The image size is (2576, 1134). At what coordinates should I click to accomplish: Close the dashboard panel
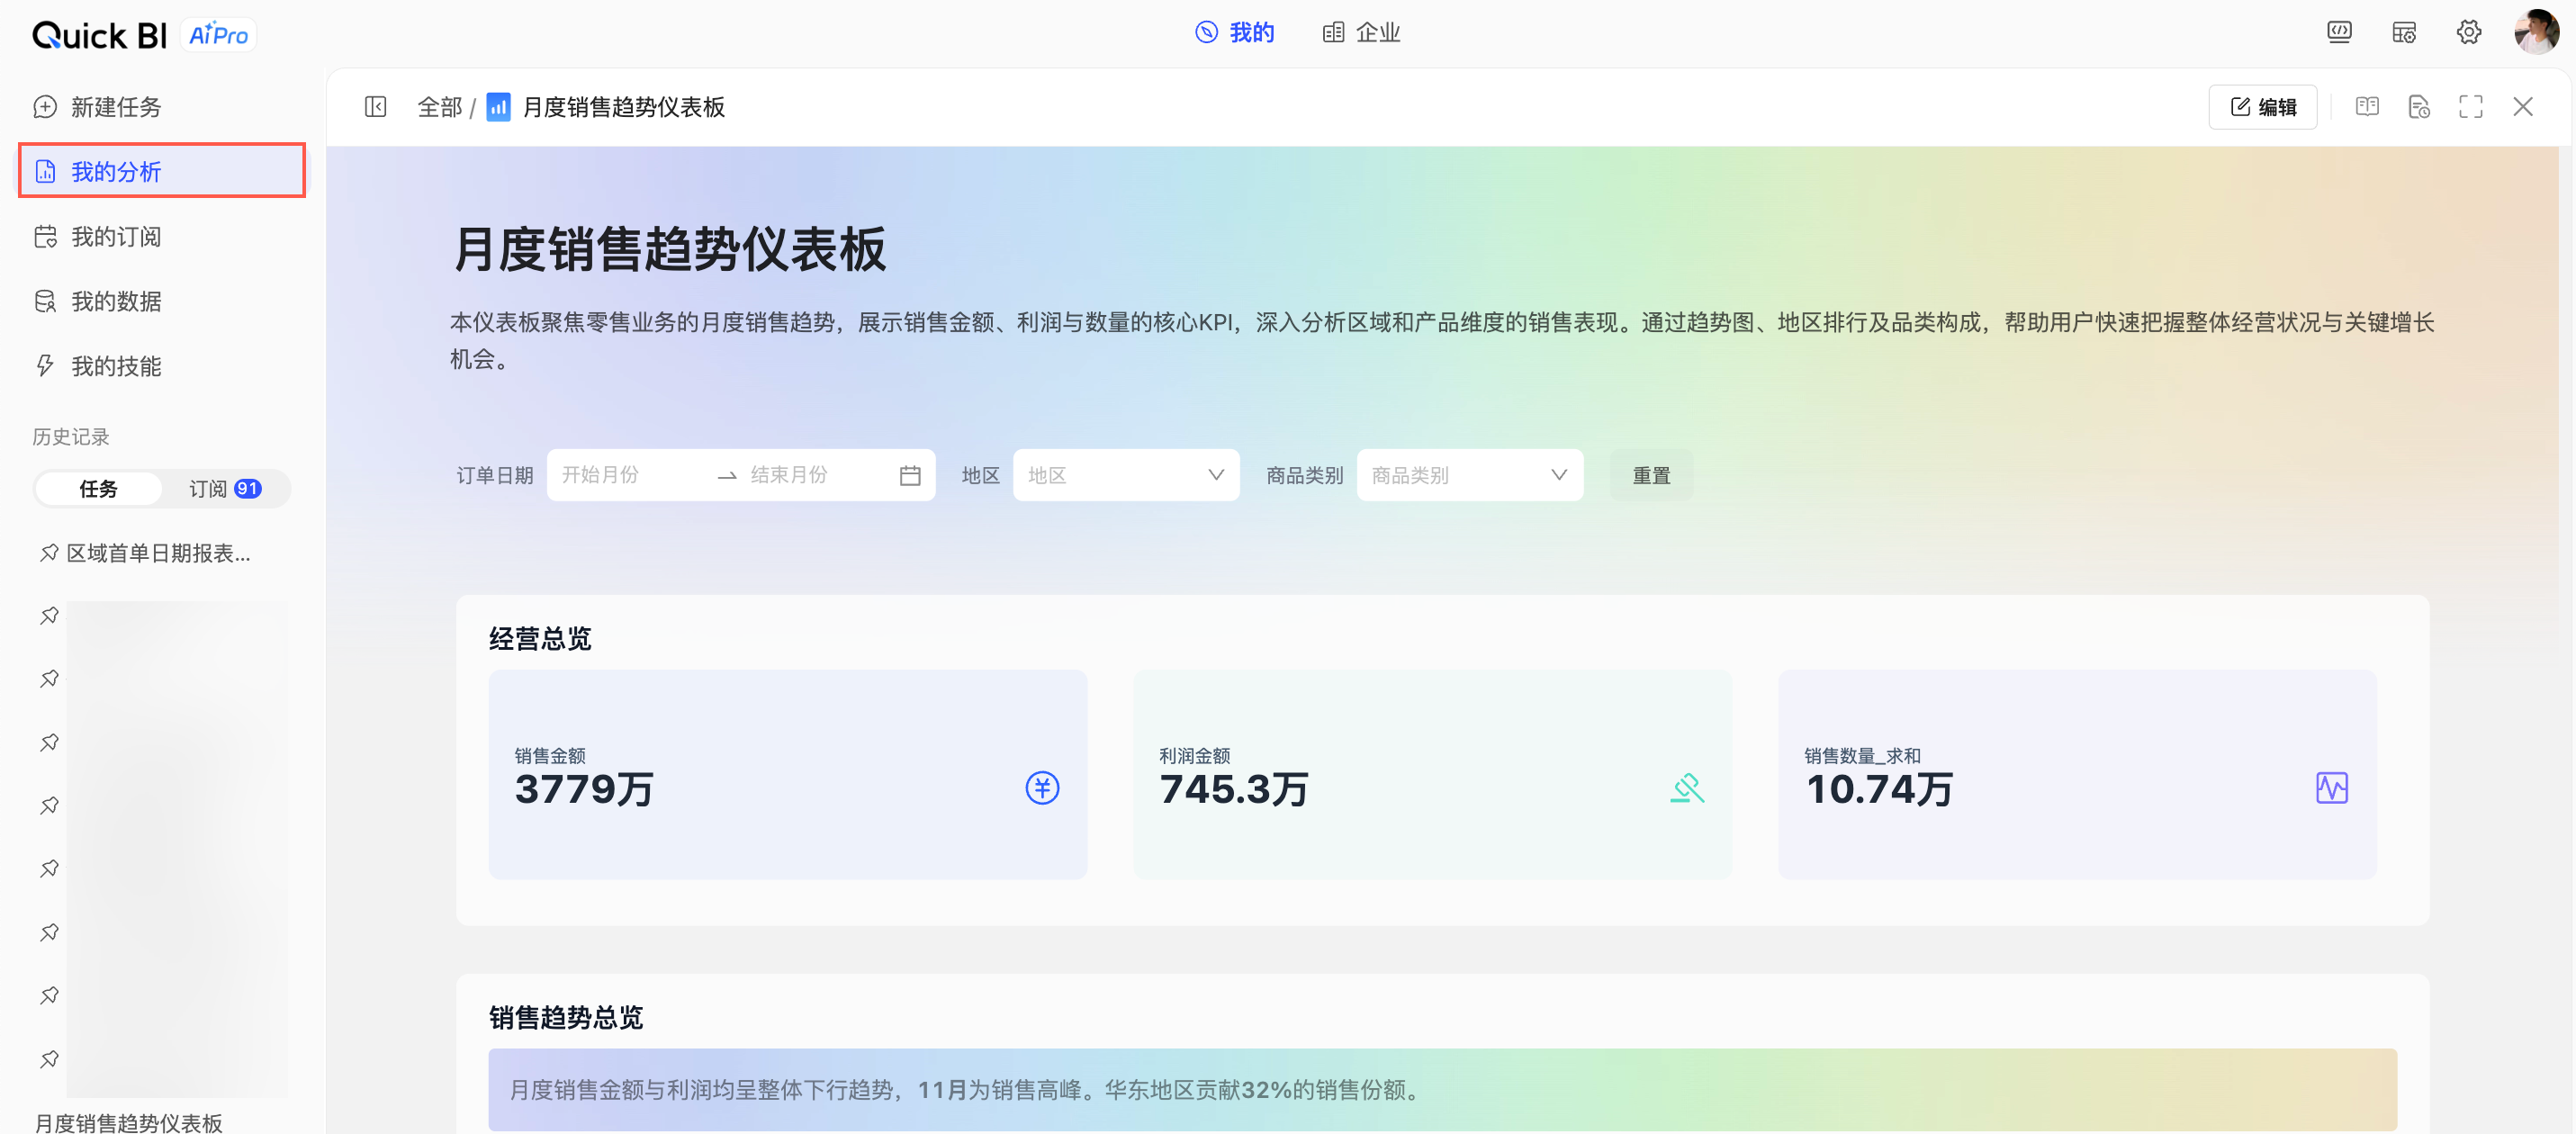(2523, 107)
